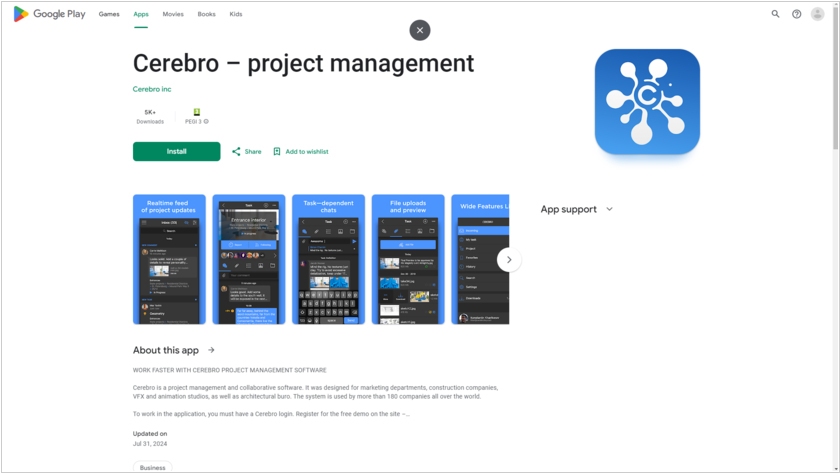
Task: Click the Business category chip
Action: pyautogui.click(x=153, y=467)
